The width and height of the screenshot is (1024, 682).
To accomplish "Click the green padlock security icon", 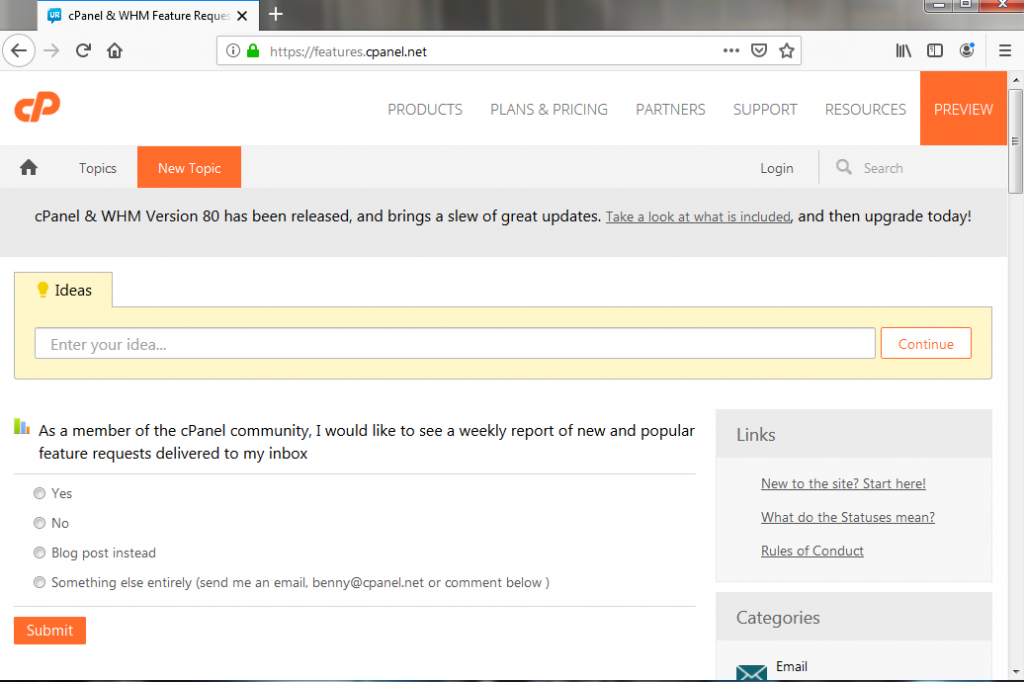I will coord(253,50).
